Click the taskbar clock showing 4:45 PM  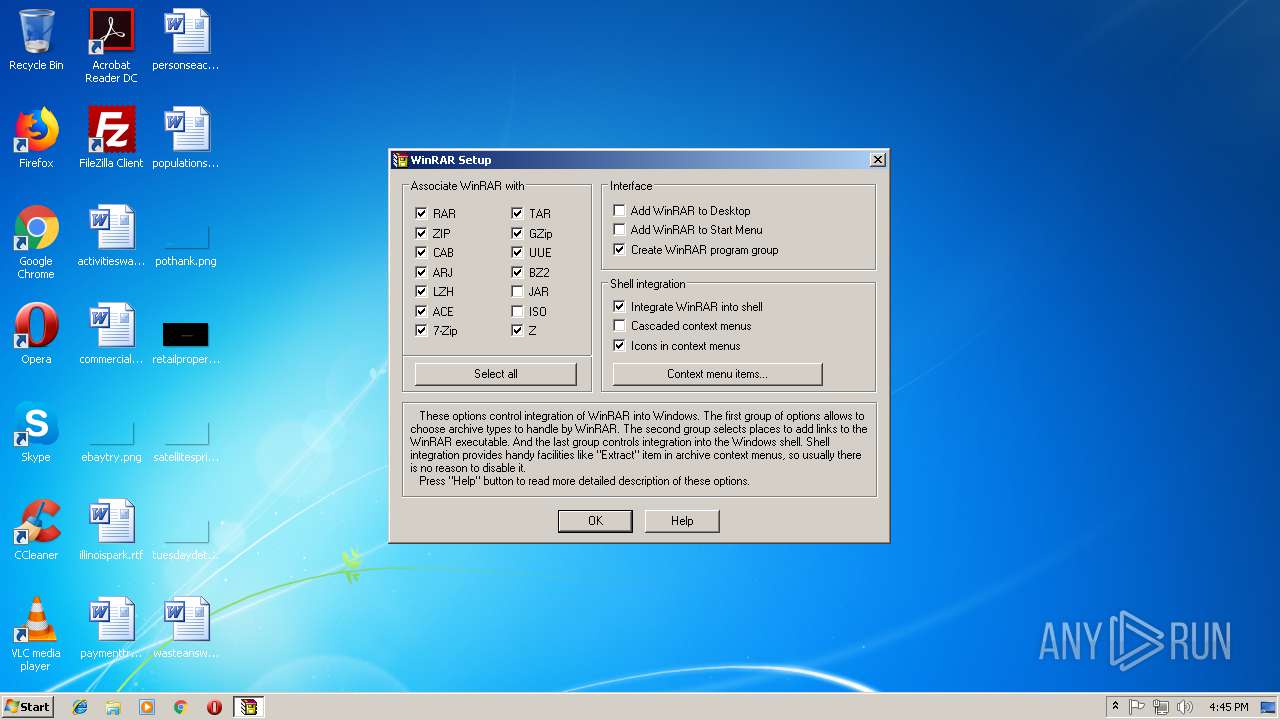pos(1228,707)
